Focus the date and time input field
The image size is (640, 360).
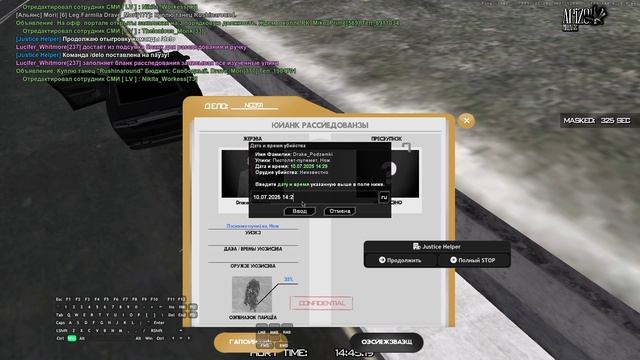(x=314, y=197)
